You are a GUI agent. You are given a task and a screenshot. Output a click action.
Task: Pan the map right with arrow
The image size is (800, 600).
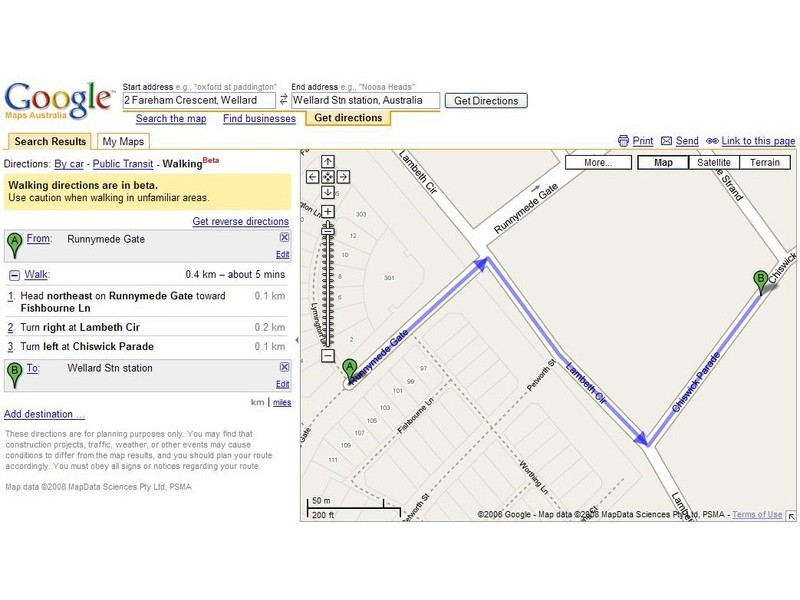point(343,177)
